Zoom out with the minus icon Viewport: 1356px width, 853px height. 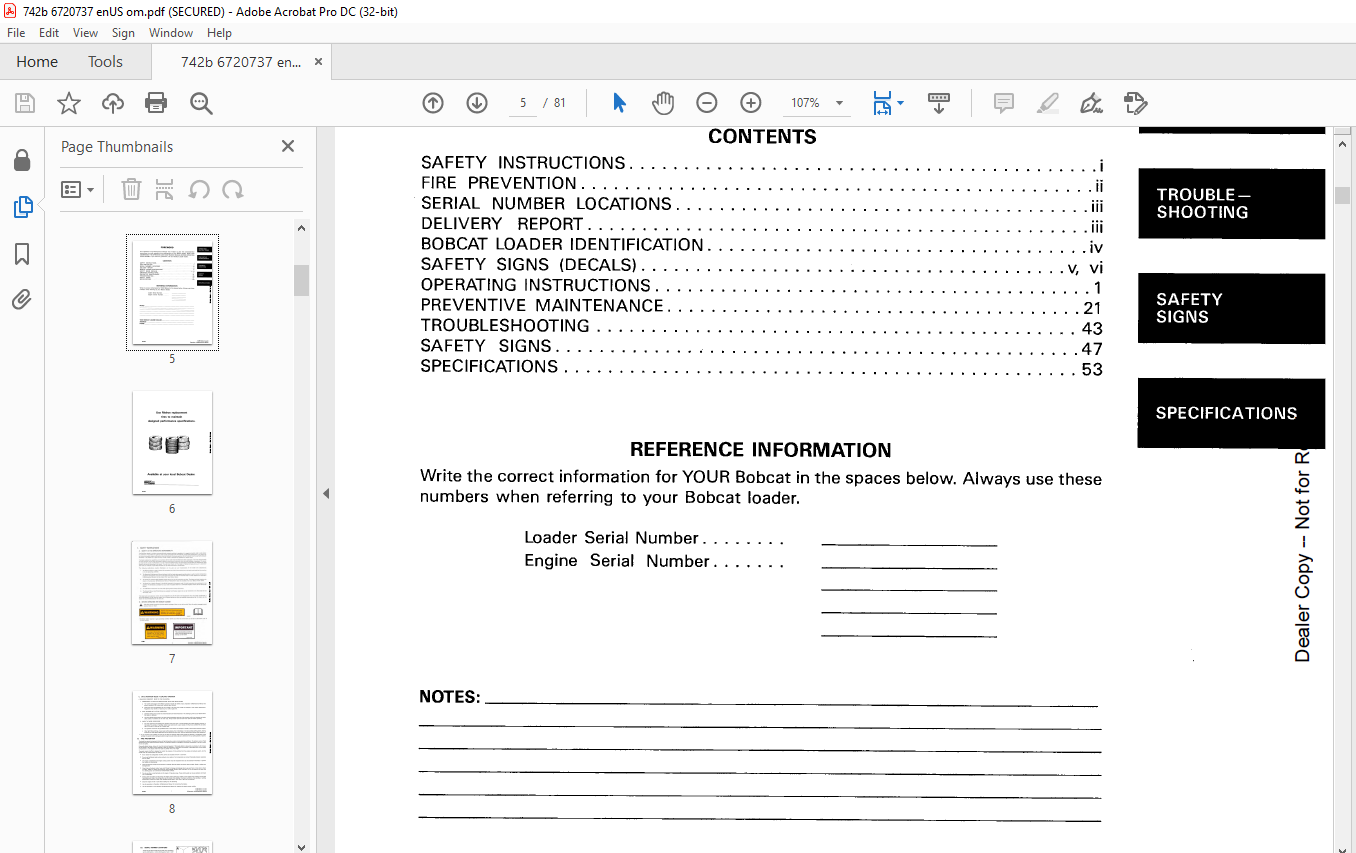(x=707, y=103)
